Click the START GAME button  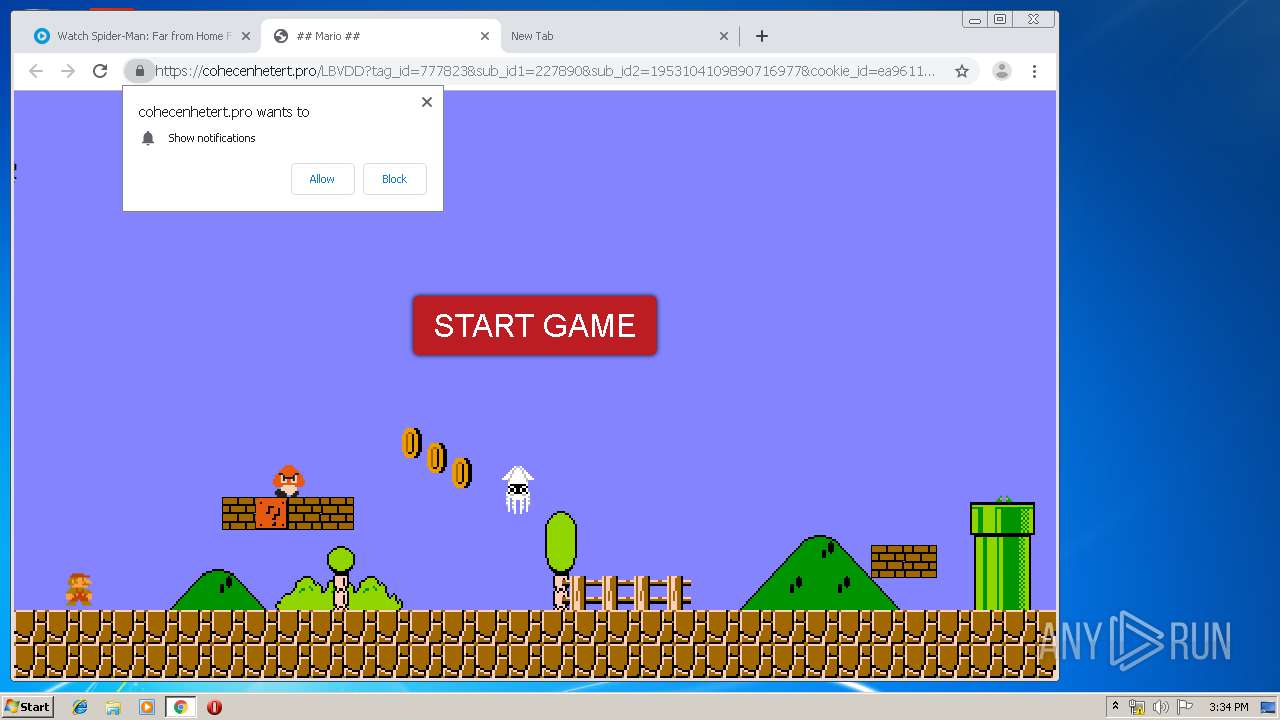point(535,325)
